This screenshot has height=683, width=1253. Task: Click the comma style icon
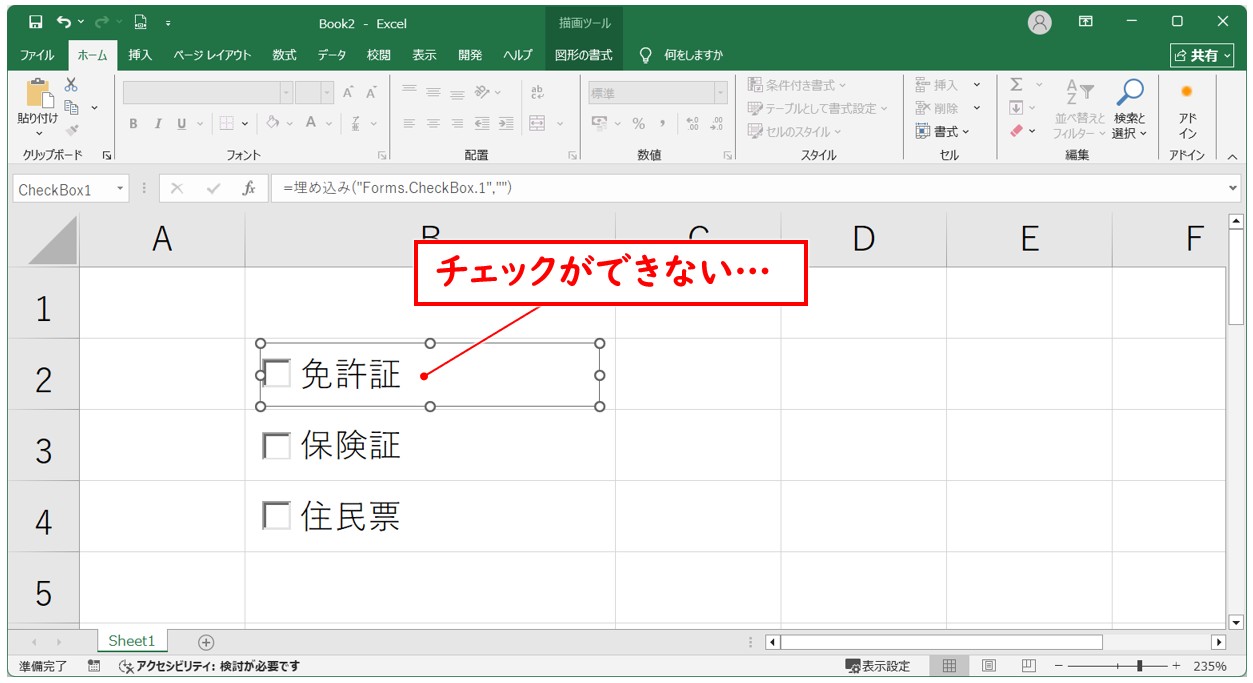[662, 123]
